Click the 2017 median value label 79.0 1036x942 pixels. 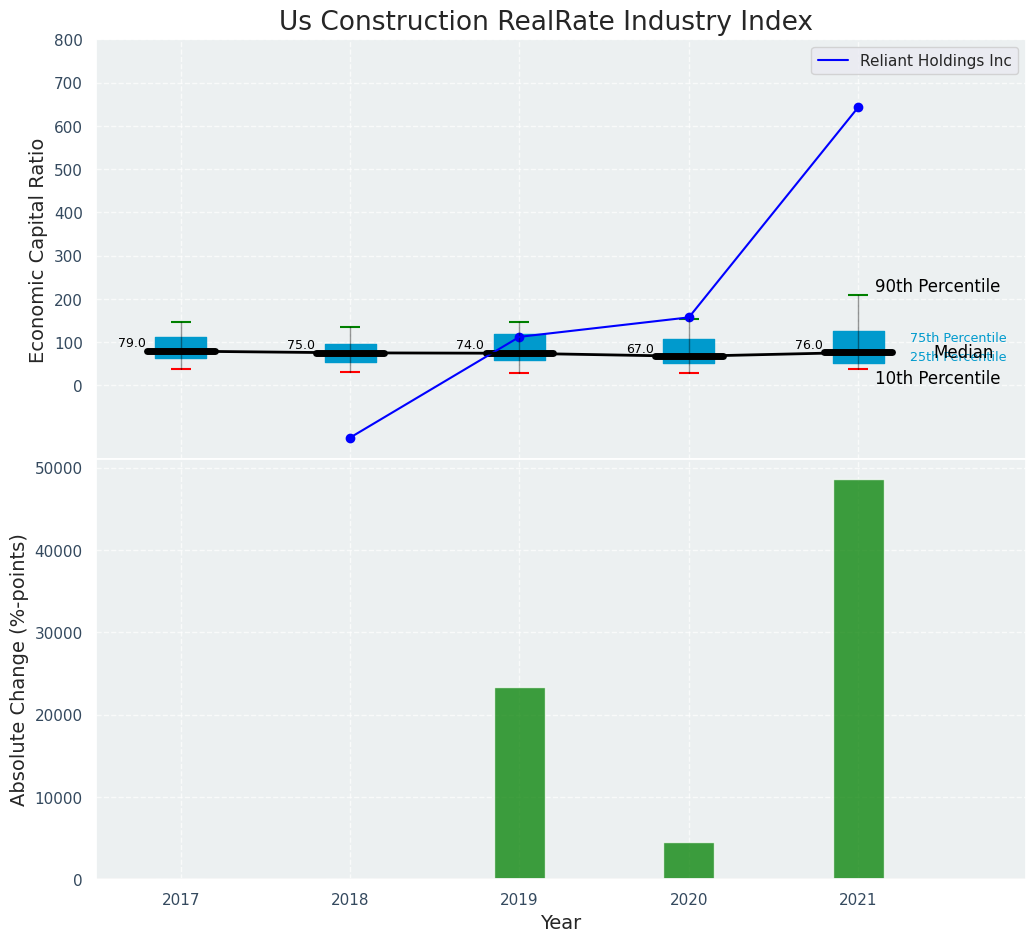(x=132, y=343)
